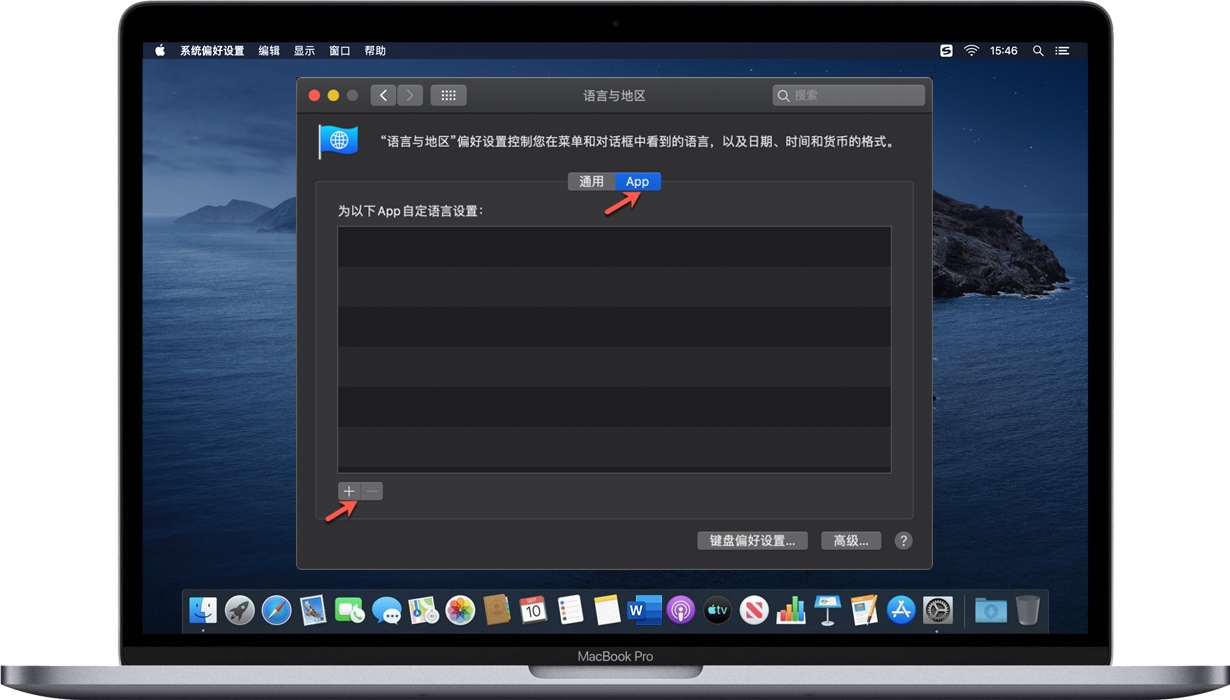The image size is (1230, 700).
Task: Open Safari from the Dock
Action: point(278,610)
